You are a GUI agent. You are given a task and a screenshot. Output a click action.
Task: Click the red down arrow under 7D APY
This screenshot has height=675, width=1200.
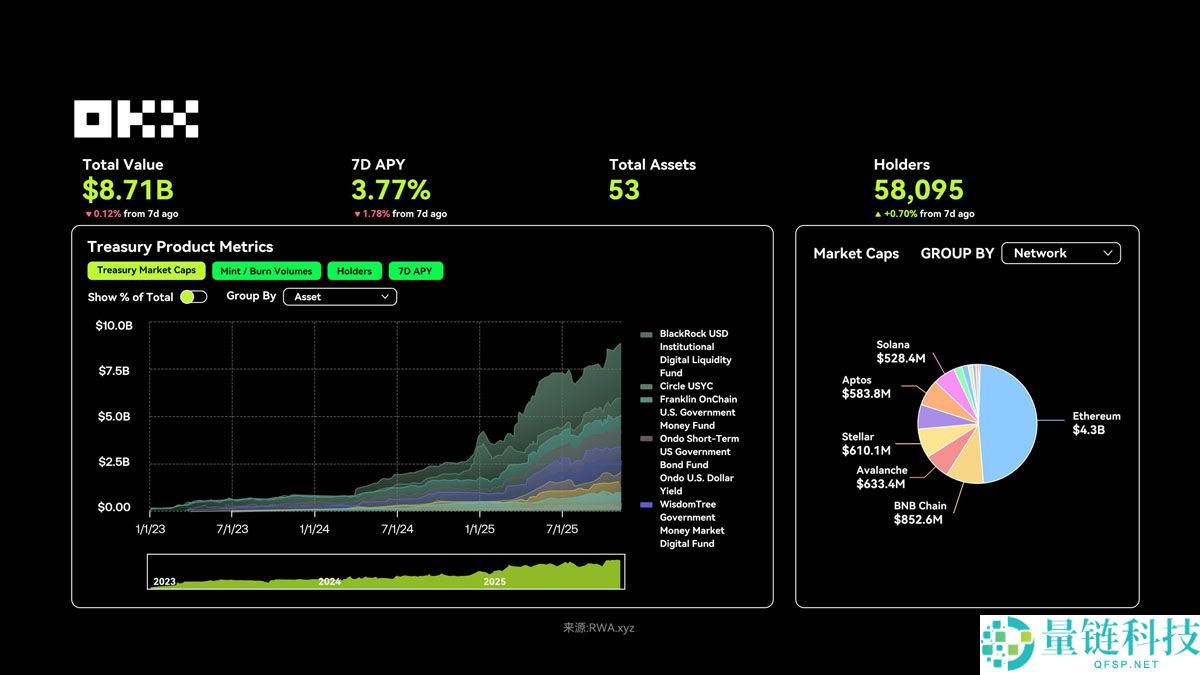click(356, 214)
